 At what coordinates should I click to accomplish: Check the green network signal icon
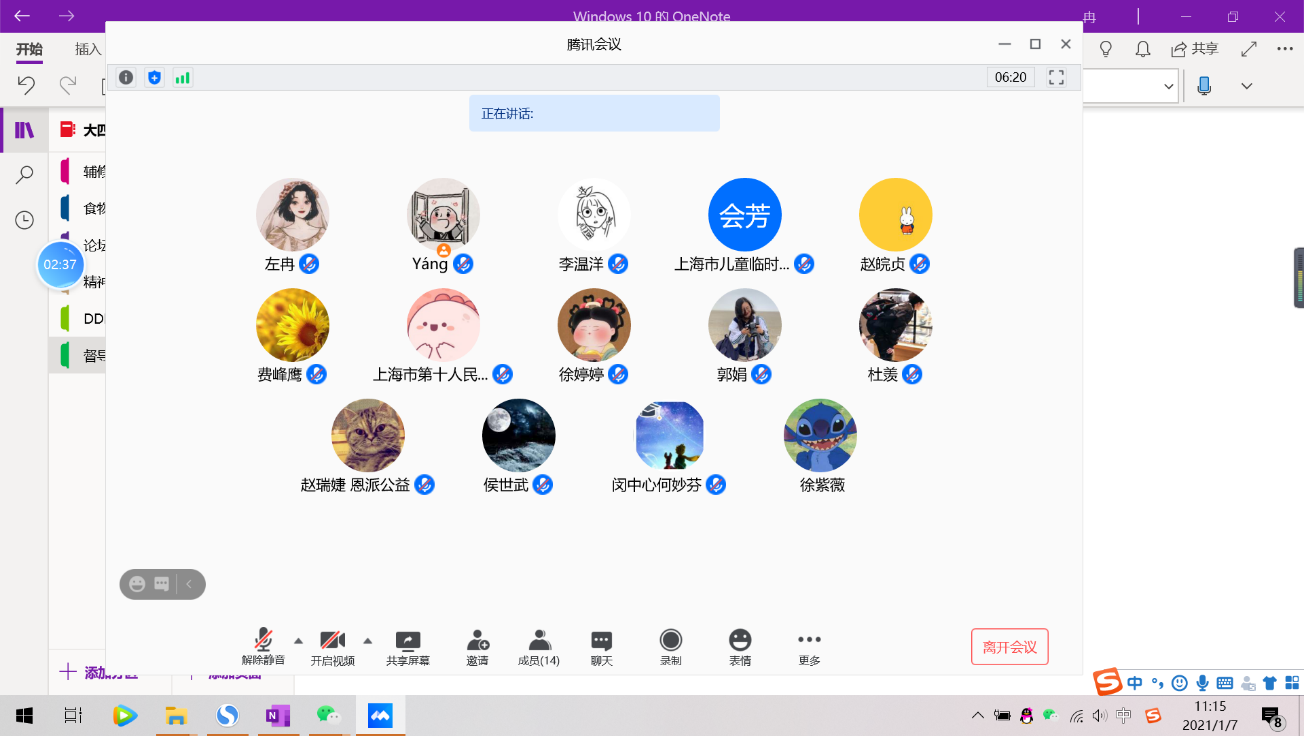(x=182, y=77)
